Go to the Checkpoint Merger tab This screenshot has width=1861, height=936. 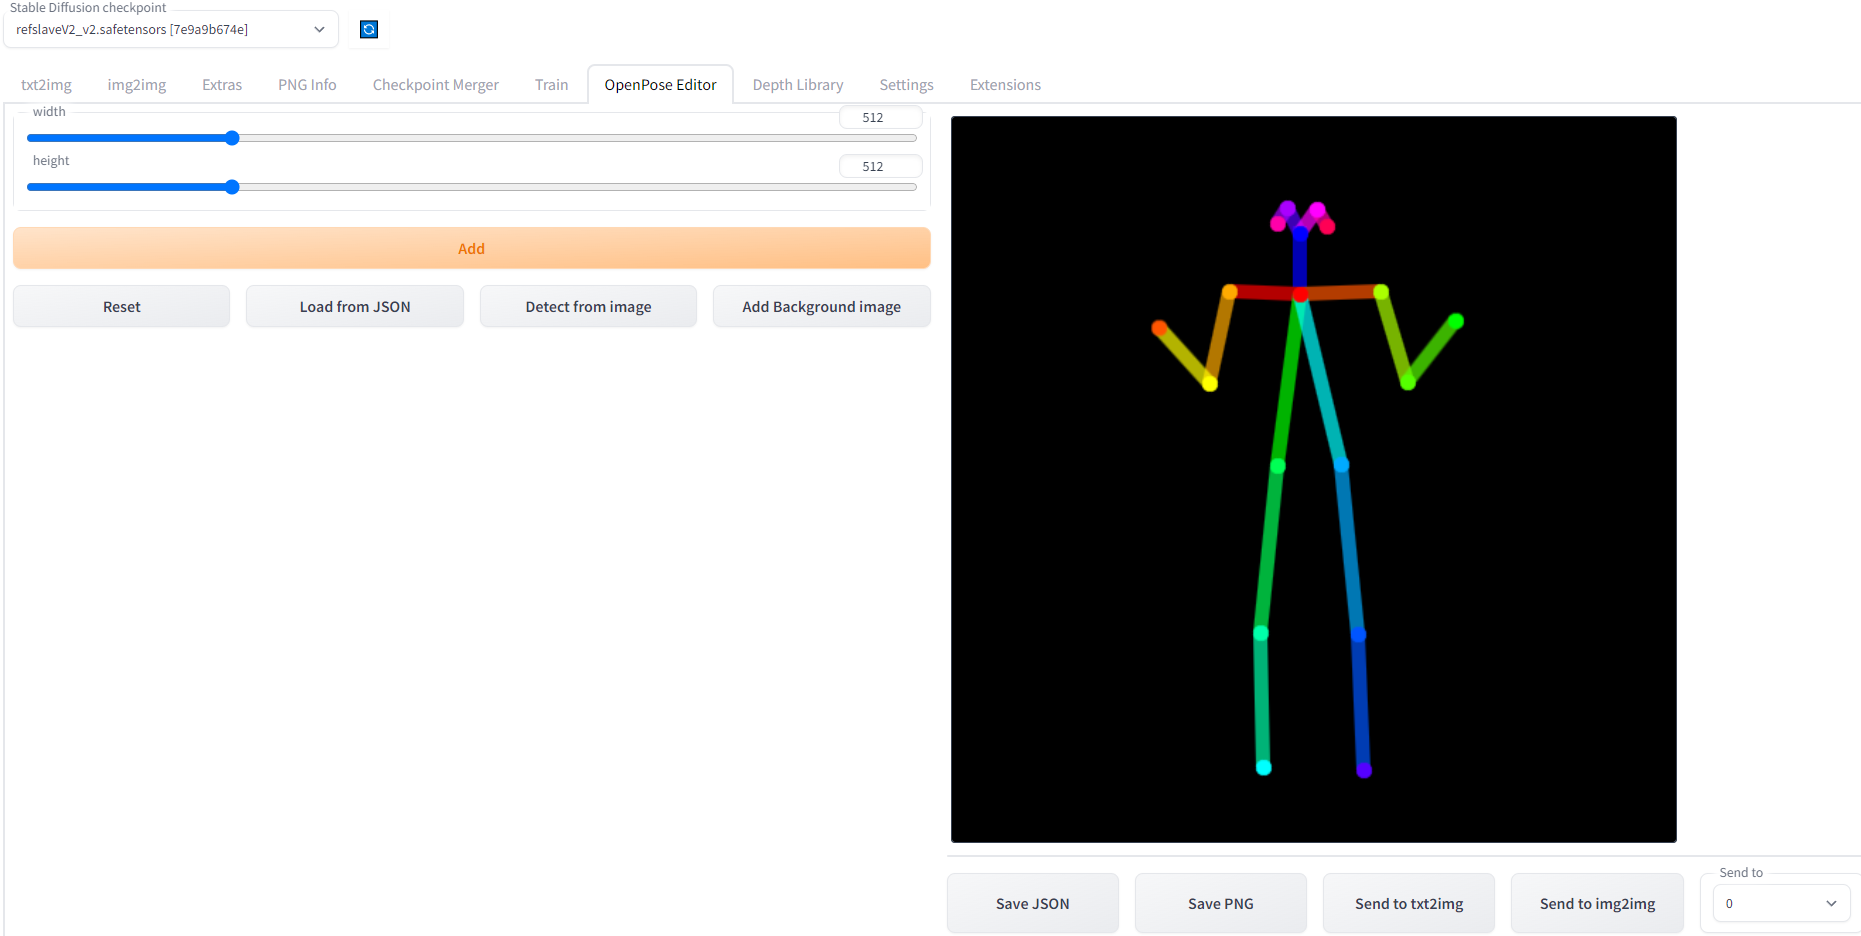point(435,85)
